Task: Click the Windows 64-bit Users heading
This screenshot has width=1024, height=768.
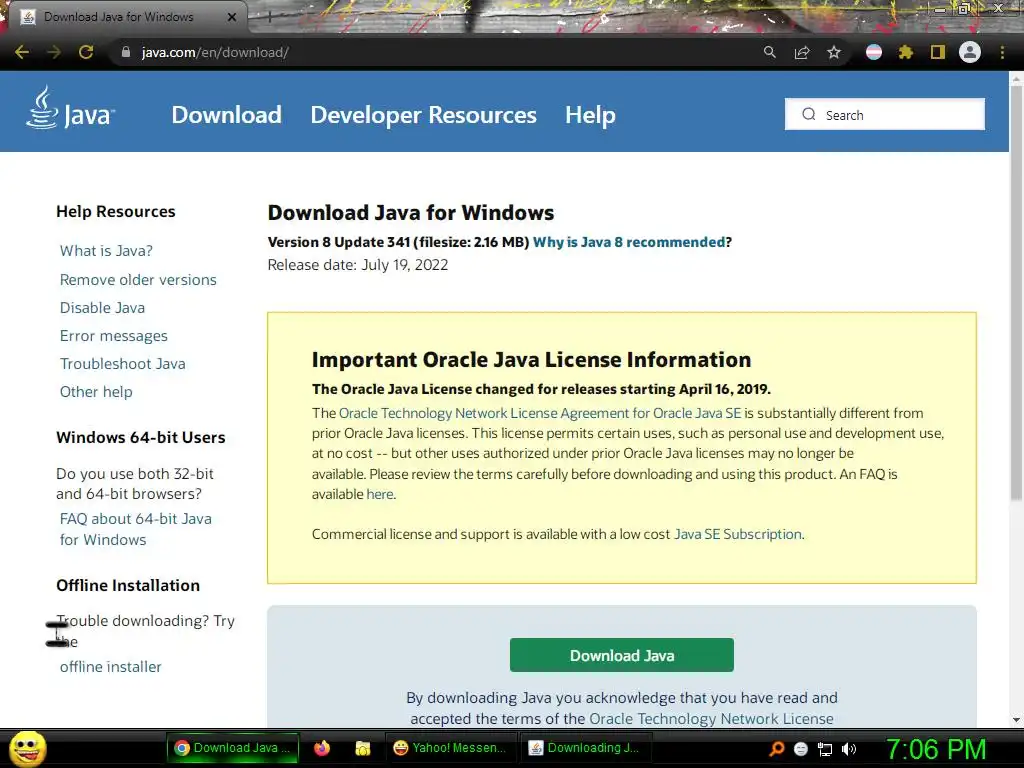Action: pos(140,438)
